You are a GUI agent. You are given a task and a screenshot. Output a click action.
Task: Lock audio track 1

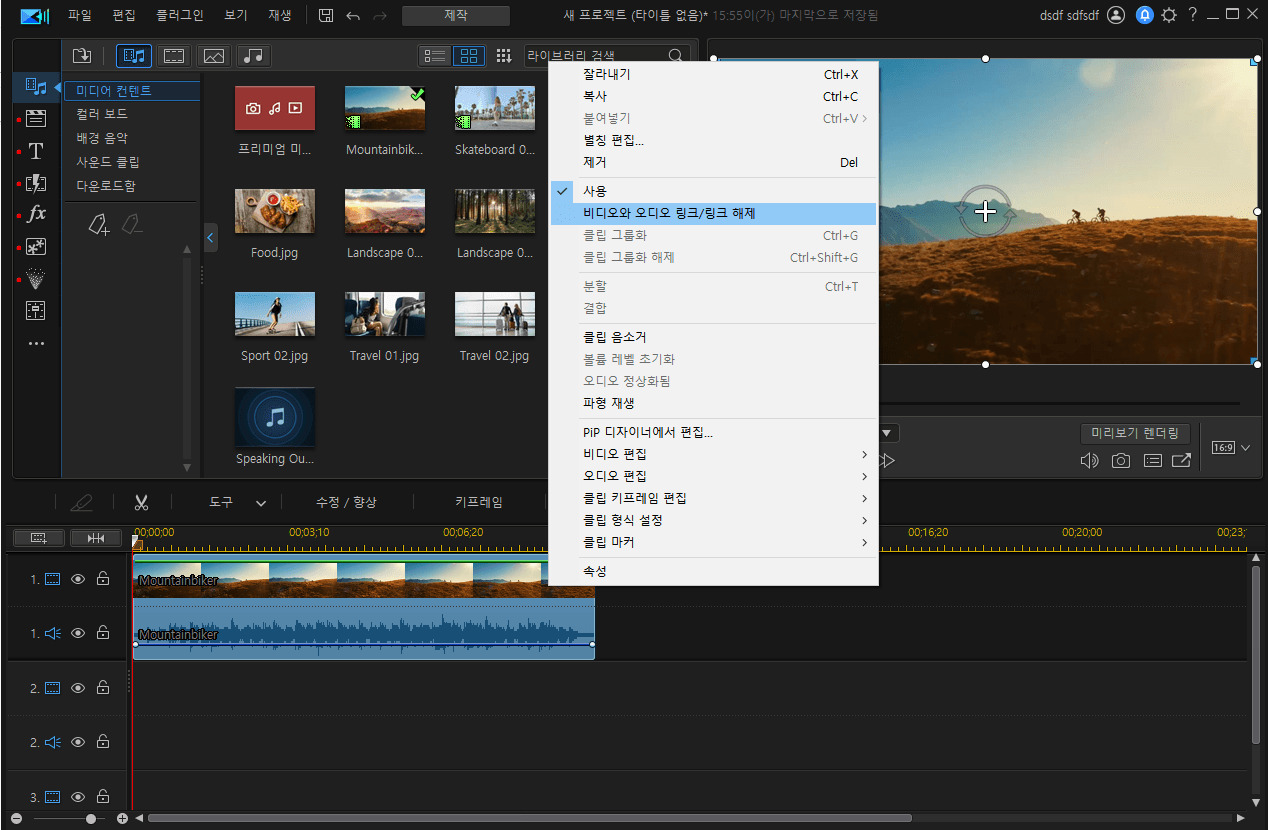click(103, 633)
